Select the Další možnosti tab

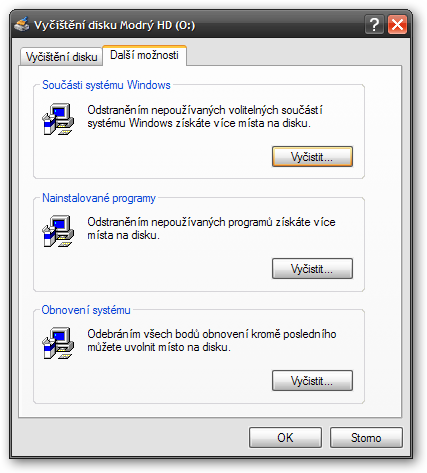tap(144, 55)
